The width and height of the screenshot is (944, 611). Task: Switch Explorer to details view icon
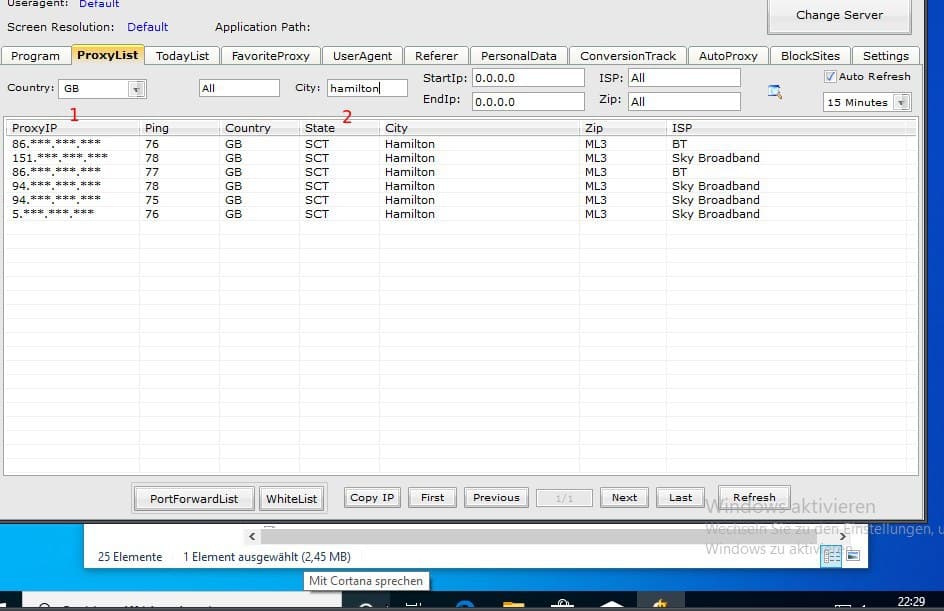tap(831, 556)
